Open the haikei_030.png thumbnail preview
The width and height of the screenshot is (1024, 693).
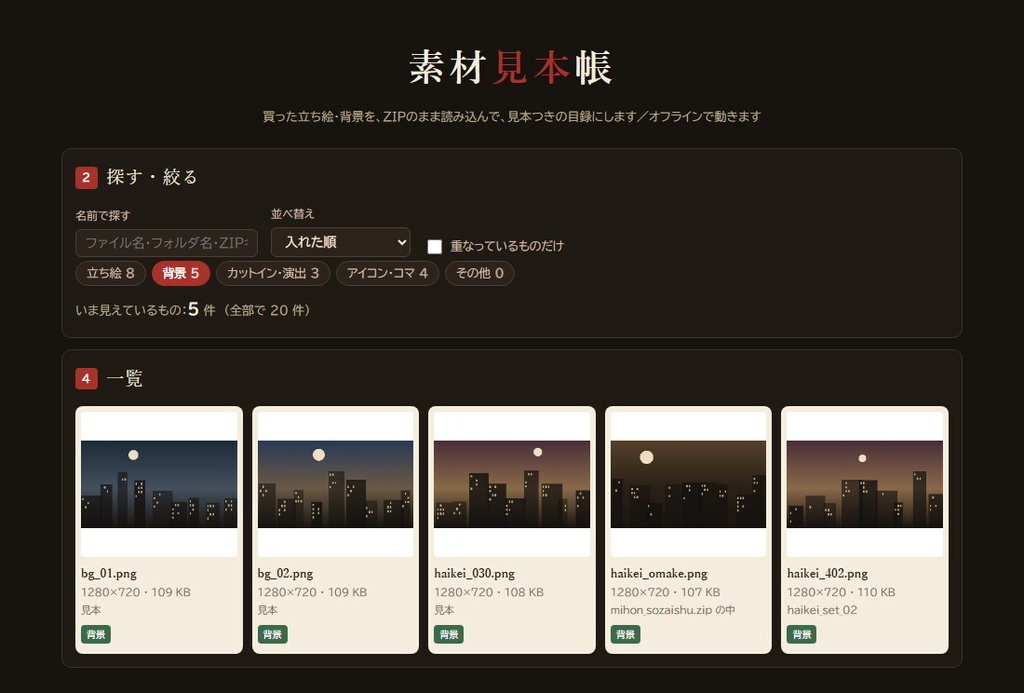(x=512, y=484)
